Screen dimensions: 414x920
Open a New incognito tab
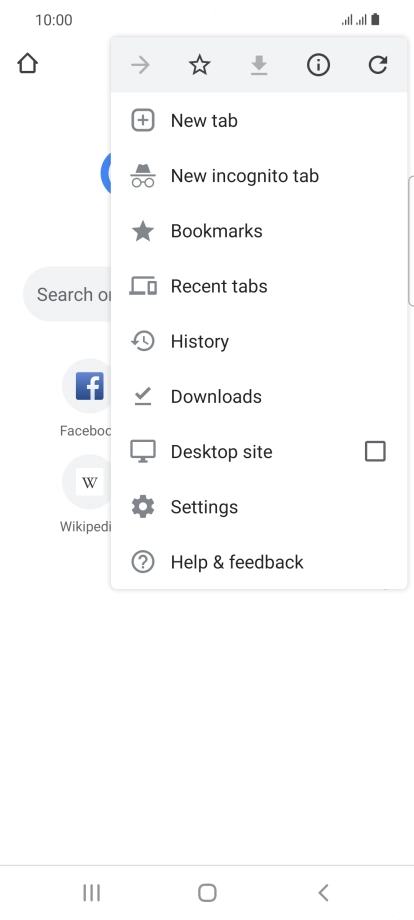(x=259, y=176)
